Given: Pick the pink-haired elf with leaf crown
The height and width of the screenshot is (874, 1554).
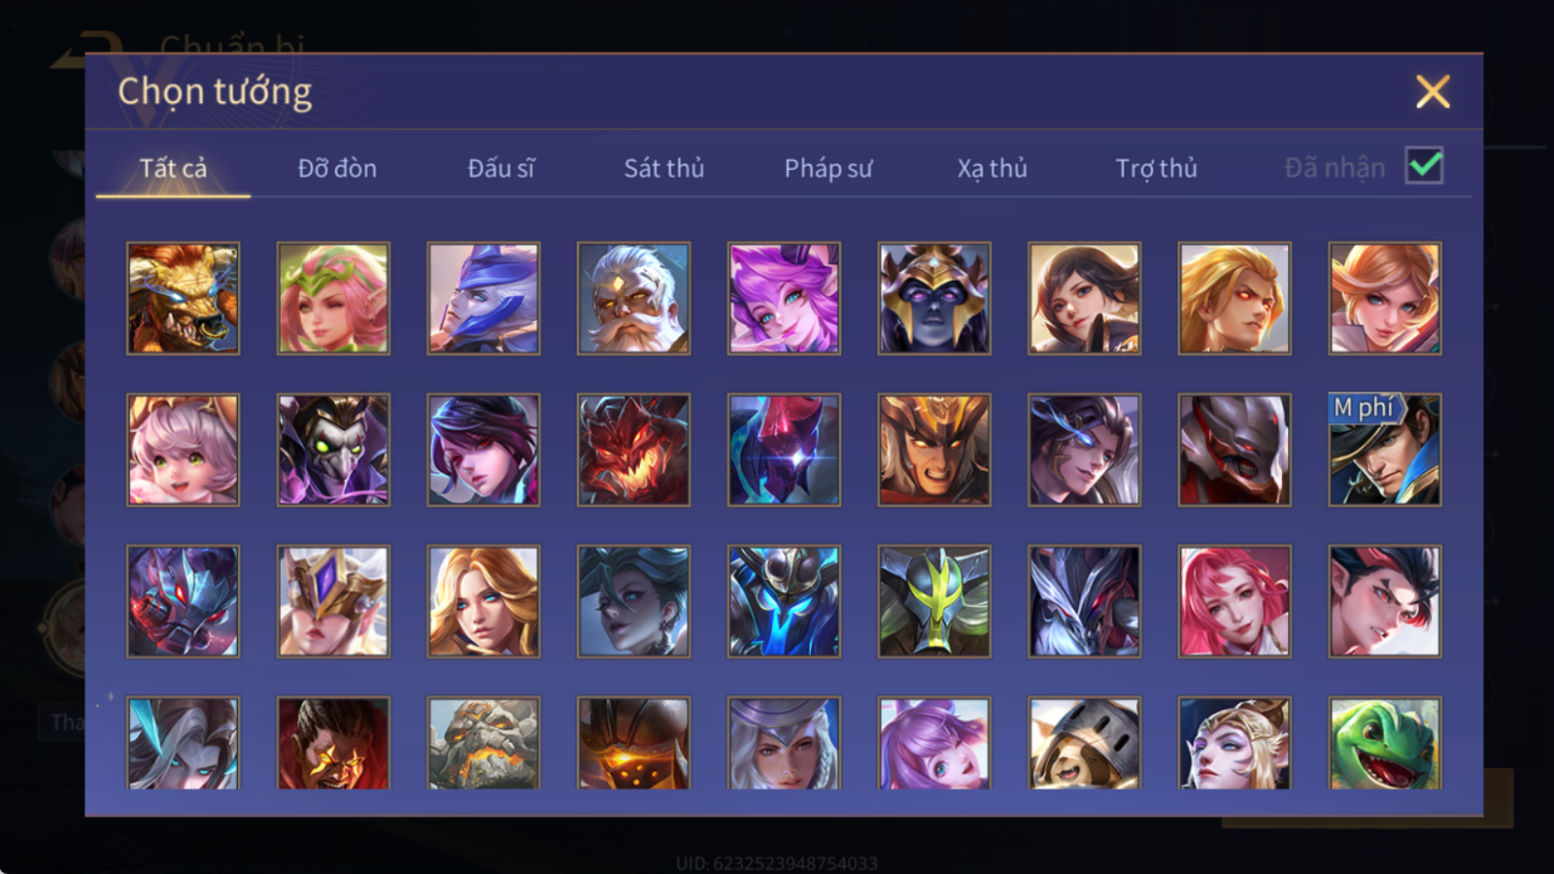Looking at the screenshot, I should (x=333, y=298).
